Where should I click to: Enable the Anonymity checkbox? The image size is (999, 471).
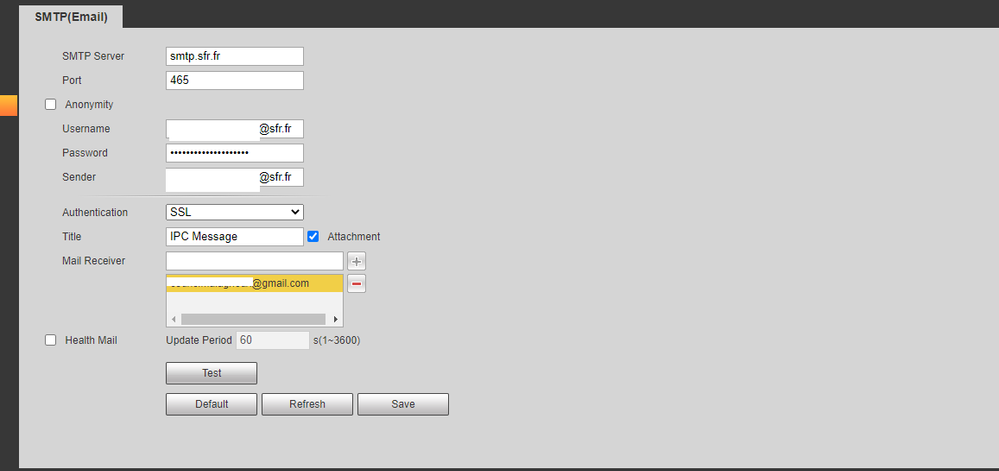51,104
